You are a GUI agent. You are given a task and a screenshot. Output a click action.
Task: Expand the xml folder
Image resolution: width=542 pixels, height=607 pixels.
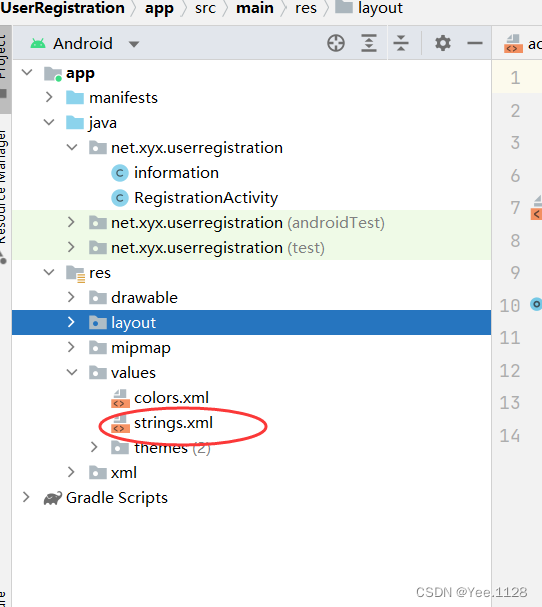71,472
